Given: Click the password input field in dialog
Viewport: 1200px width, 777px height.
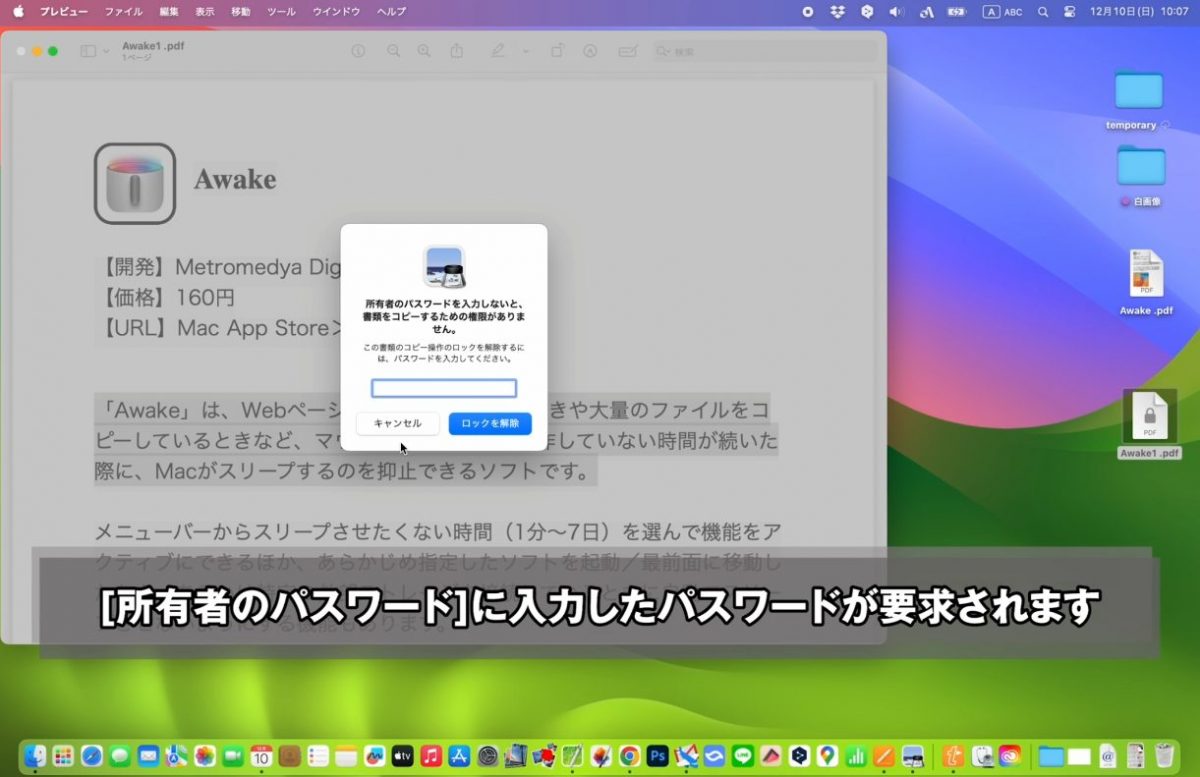Looking at the screenshot, I should point(444,388).
